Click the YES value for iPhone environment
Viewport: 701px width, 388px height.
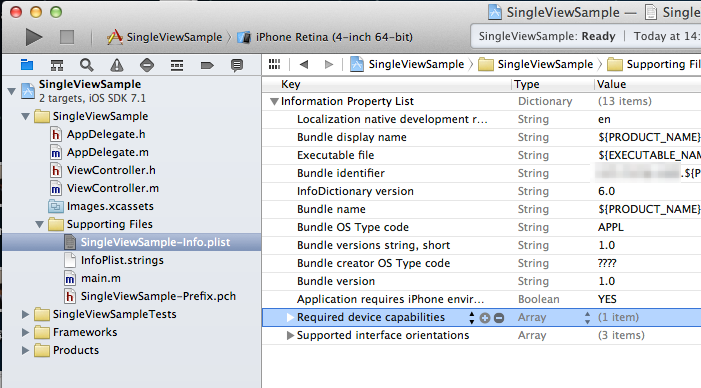click(607, 299)
